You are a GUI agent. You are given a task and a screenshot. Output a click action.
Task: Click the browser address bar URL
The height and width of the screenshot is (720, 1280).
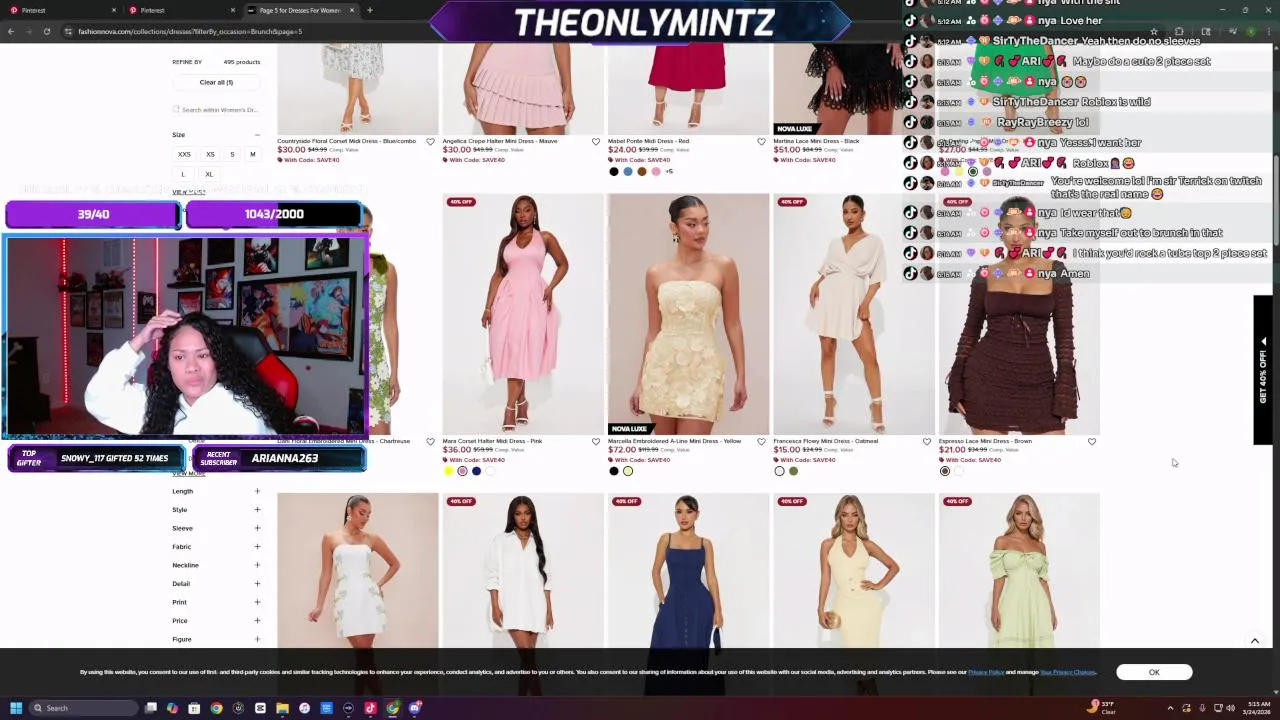190,31
